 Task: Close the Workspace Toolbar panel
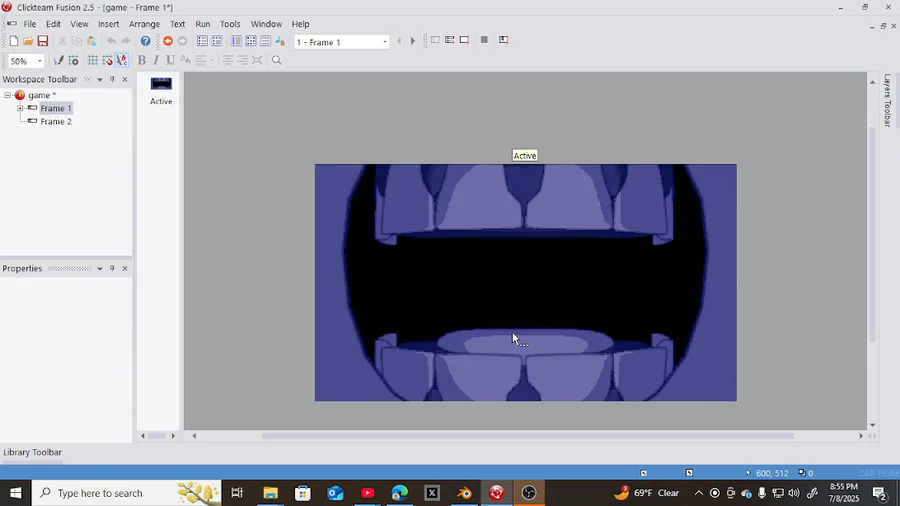[x=125, y=79]
